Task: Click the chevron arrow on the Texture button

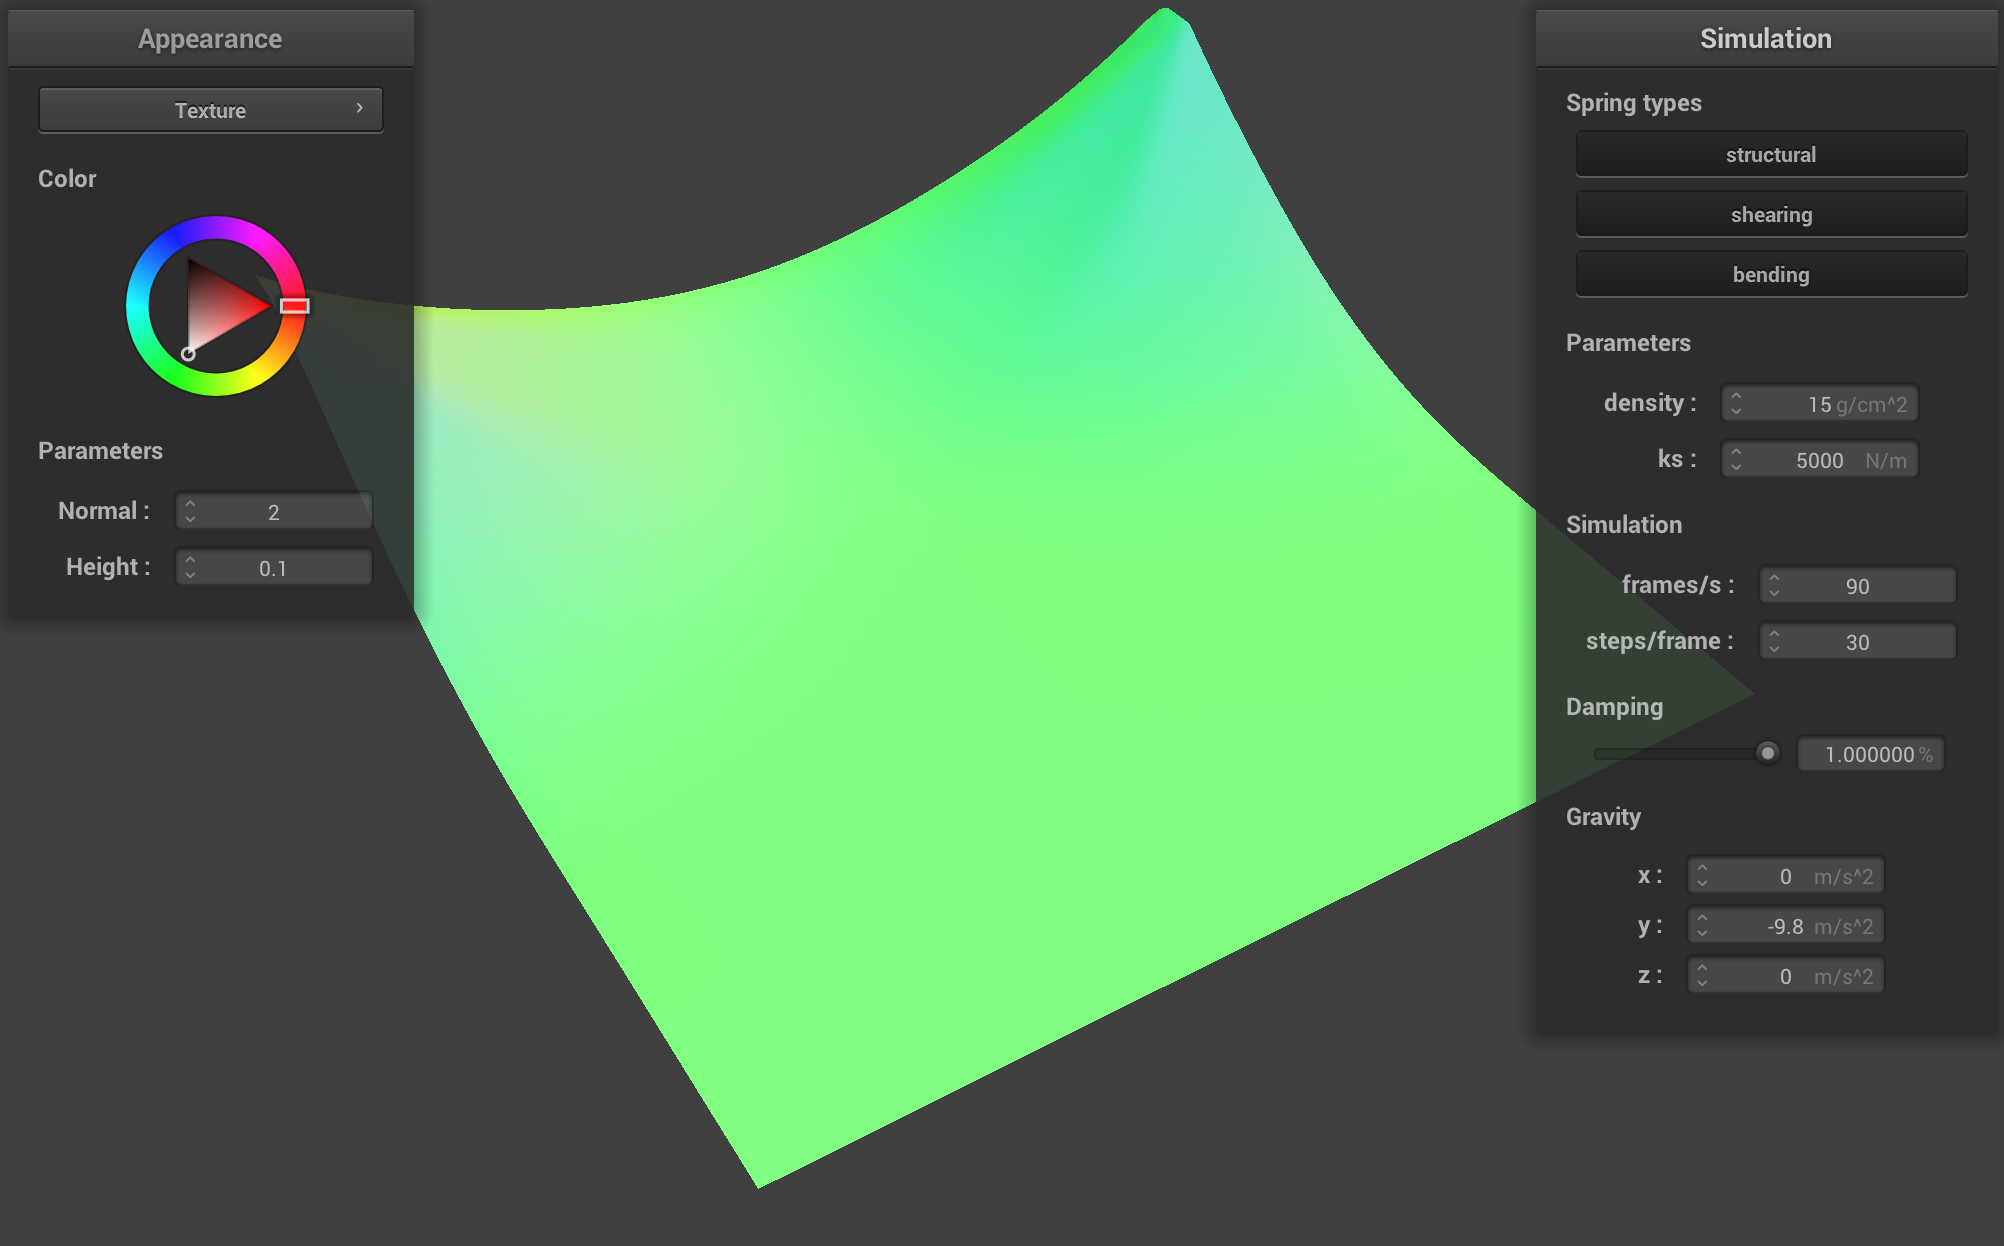Action: 360,108
